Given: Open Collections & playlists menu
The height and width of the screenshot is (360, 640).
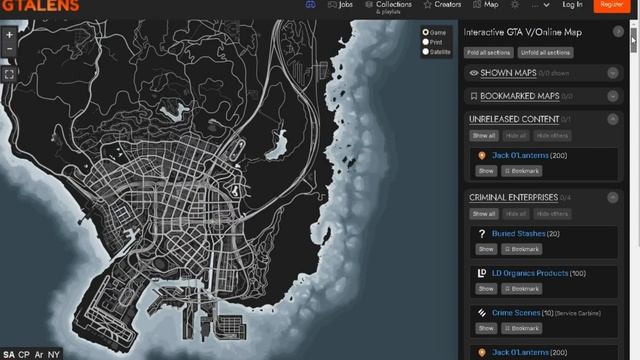Looking at the screenshot, I should coord(388,7).
